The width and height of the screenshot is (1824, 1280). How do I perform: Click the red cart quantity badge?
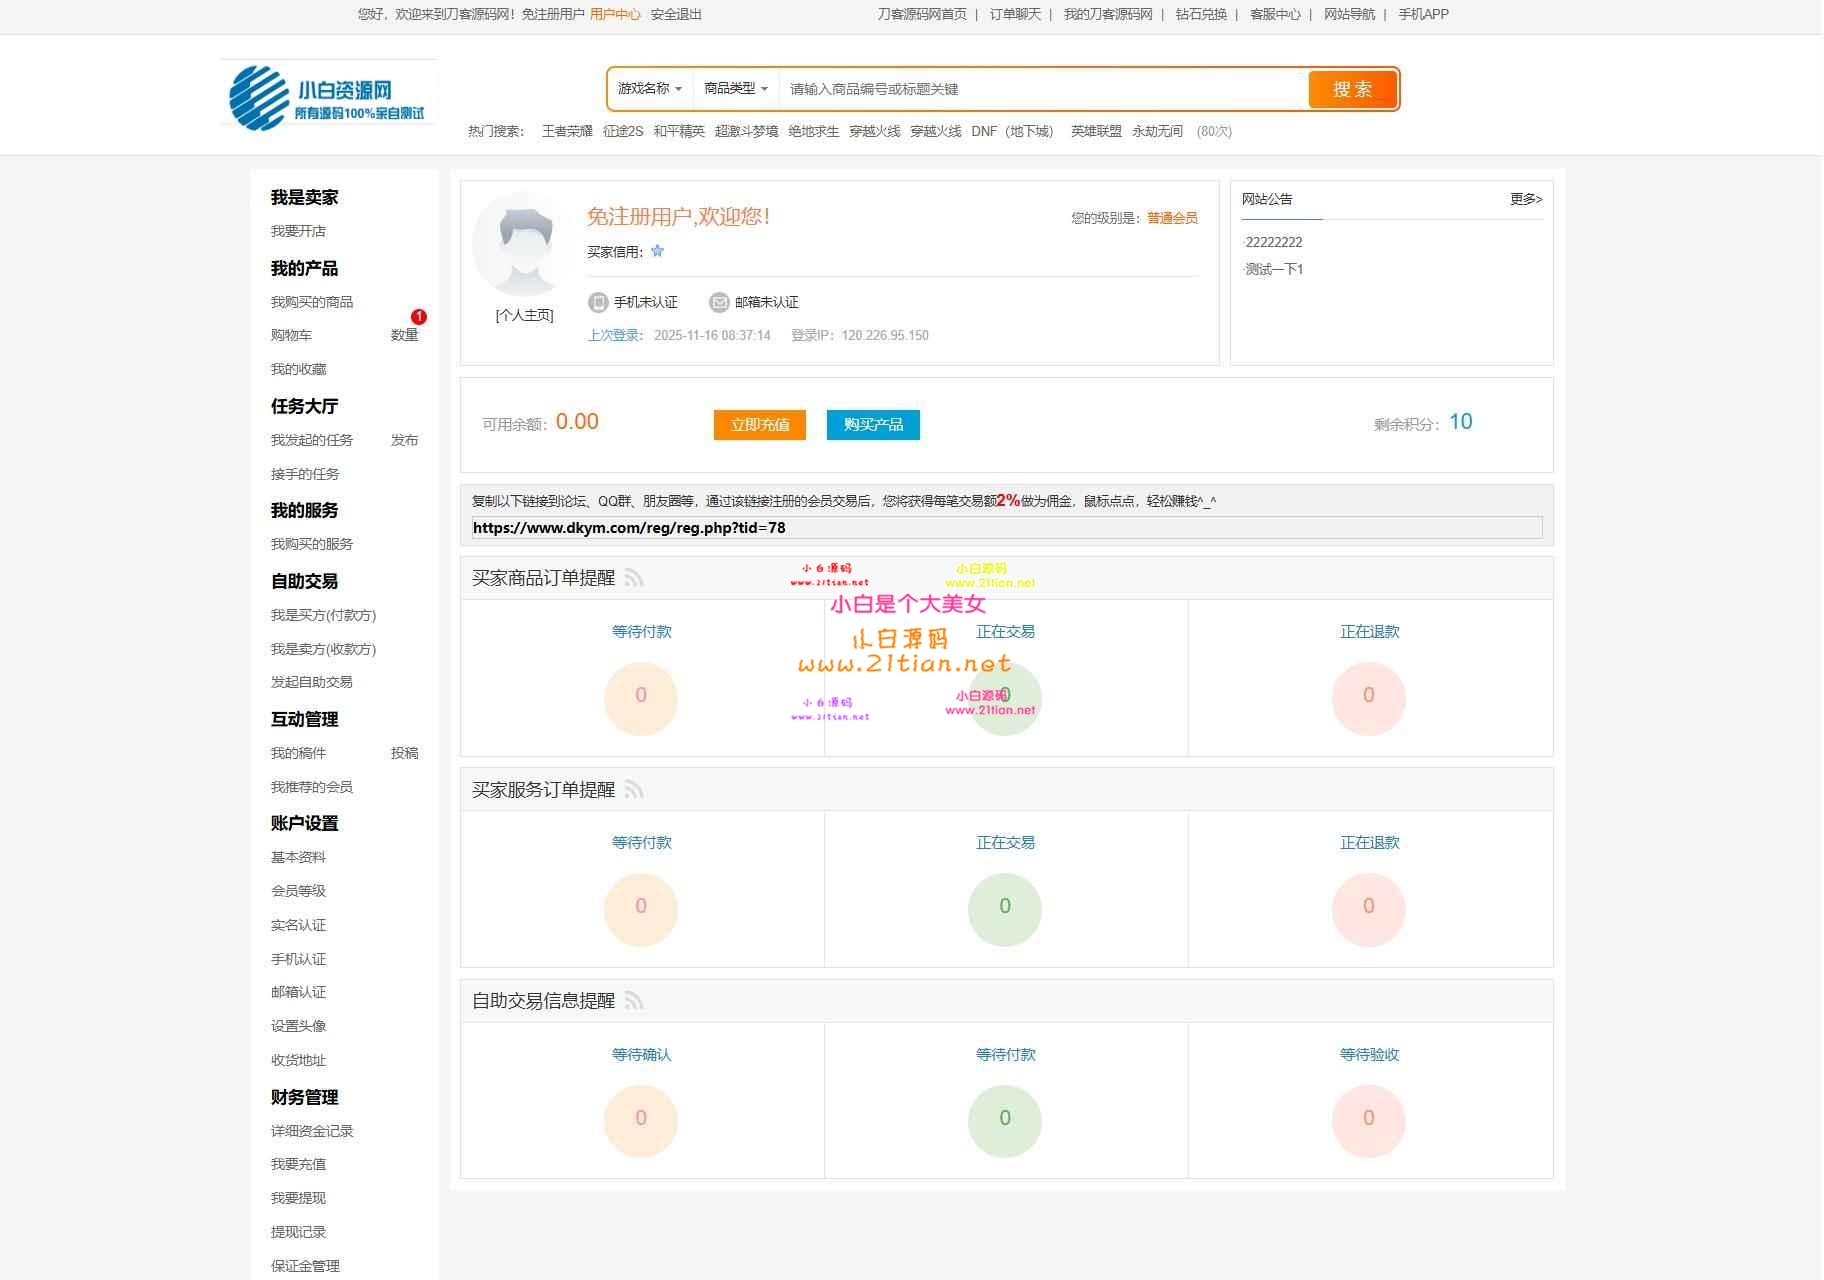pos(418,317)
